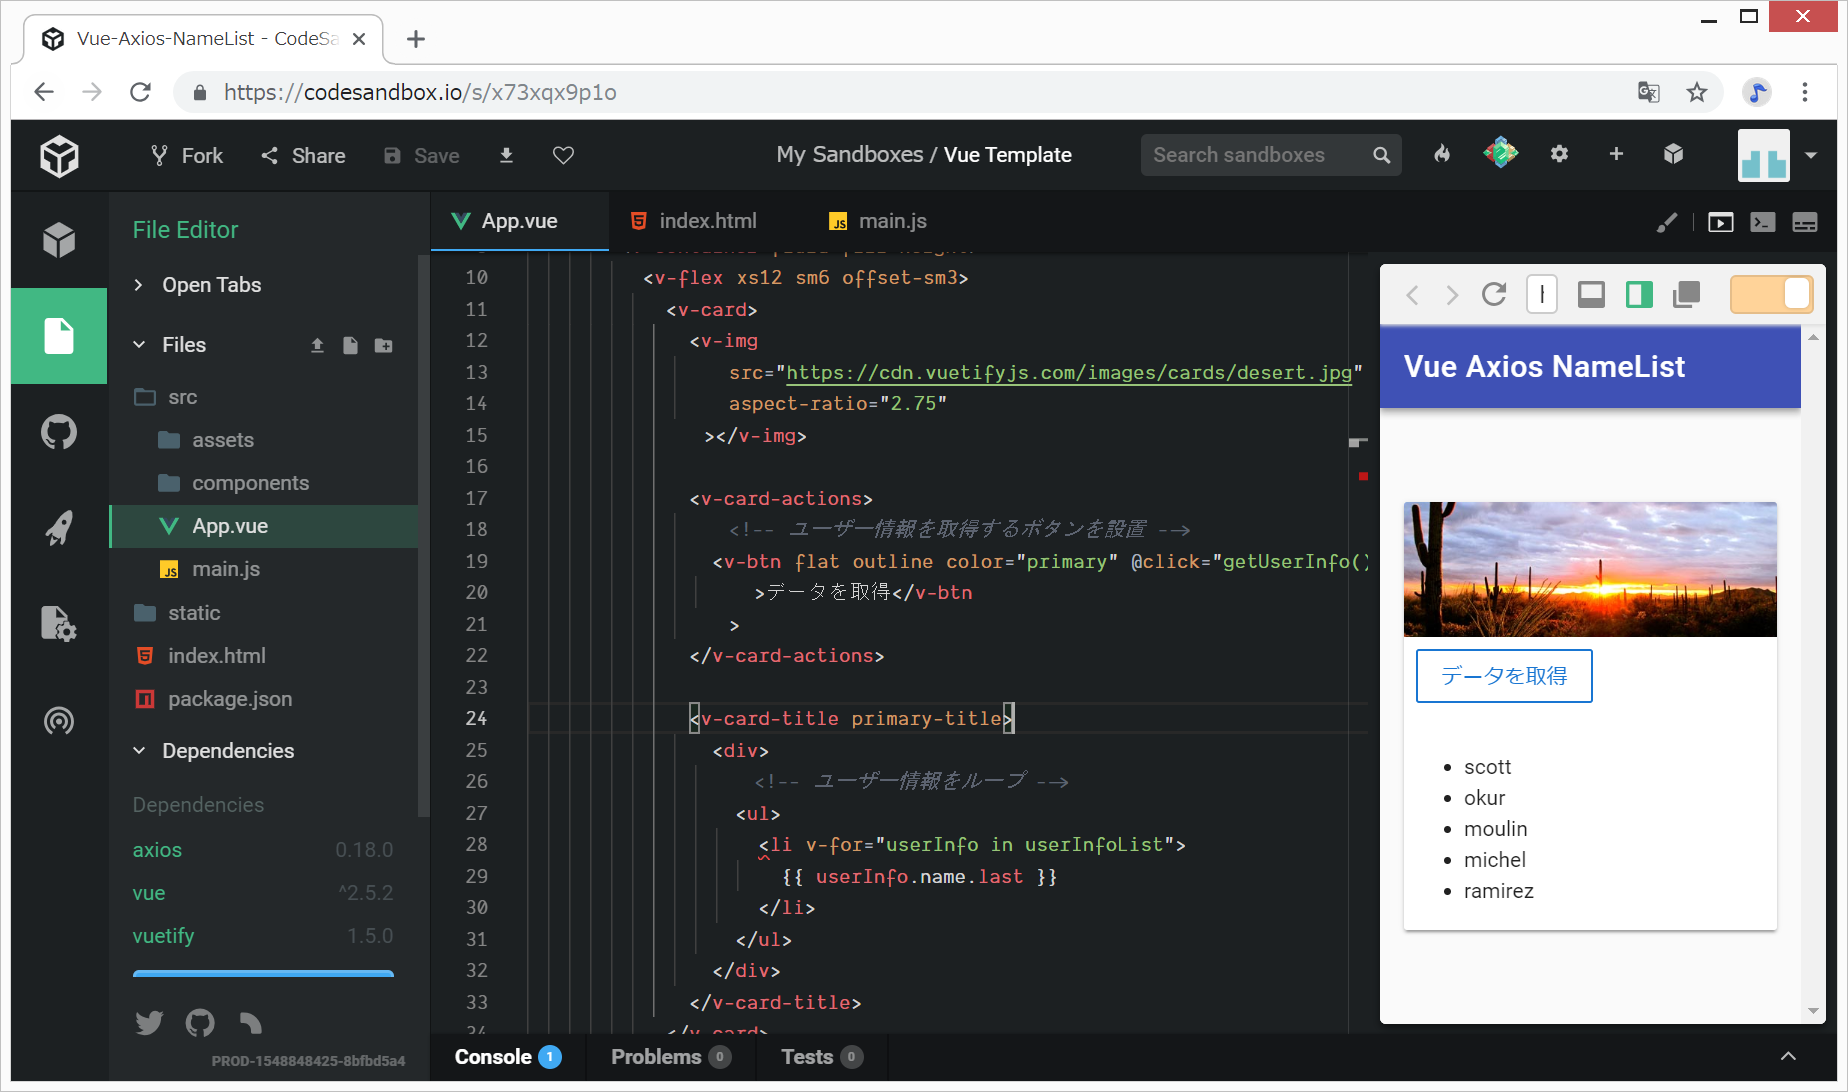Open the Deployment rocket panel

(x=59, y=528)
